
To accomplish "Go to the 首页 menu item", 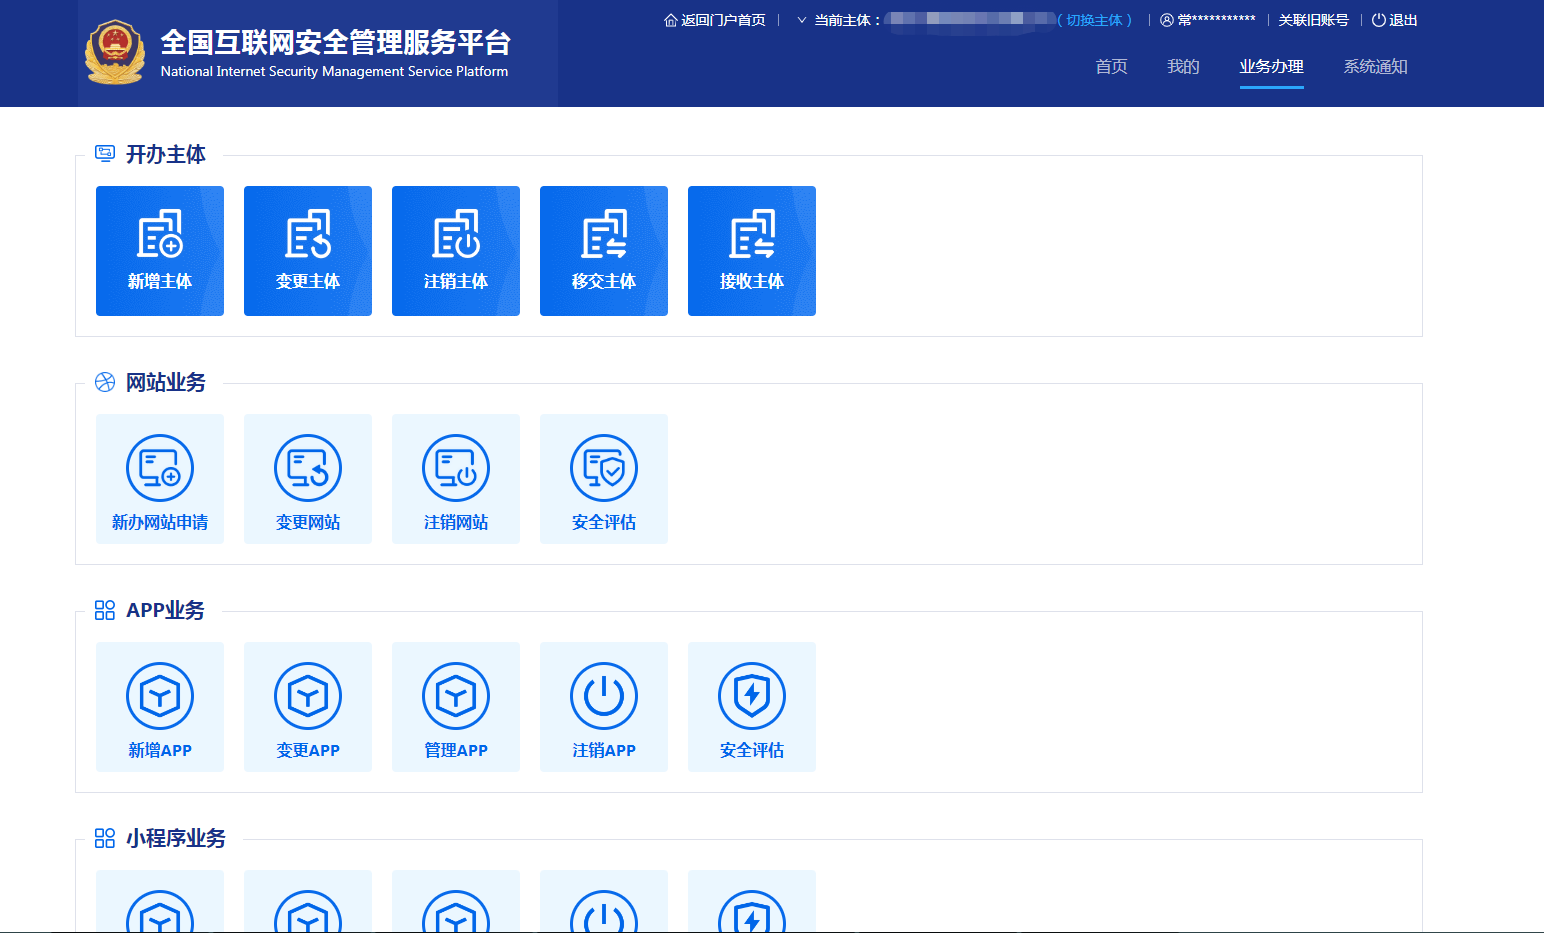I will [x=1110, y=66].
